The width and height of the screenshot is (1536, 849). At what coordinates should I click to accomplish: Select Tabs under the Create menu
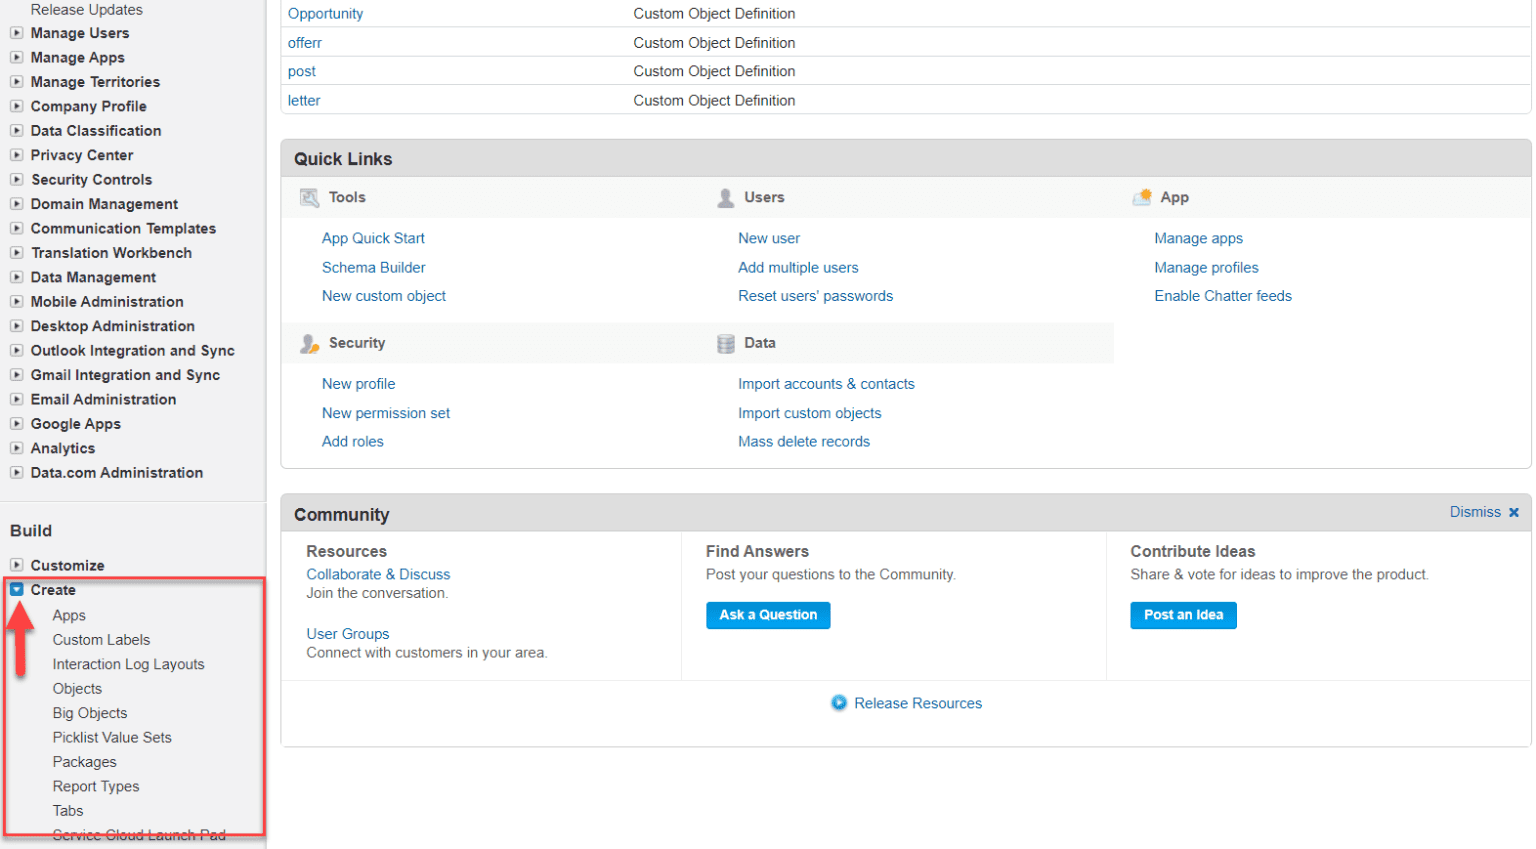[x=67, y=810]
